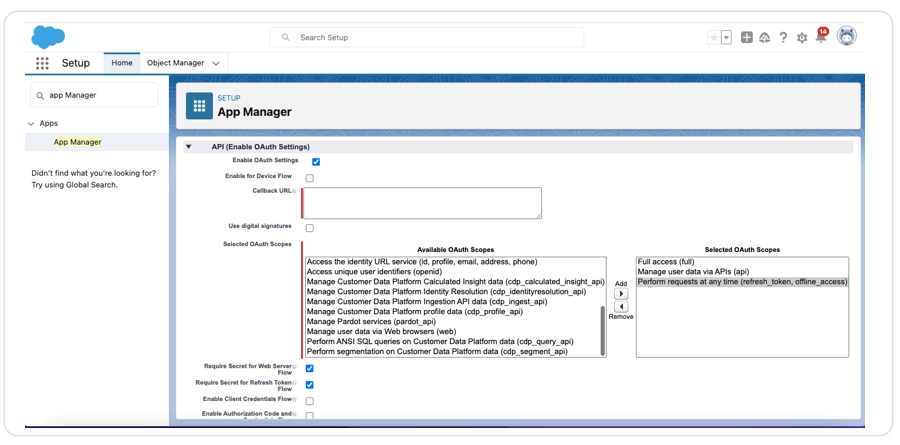This screenshot has width=900, height=445.
Task: Select App Manager in the sidebar
Action: 78,142
